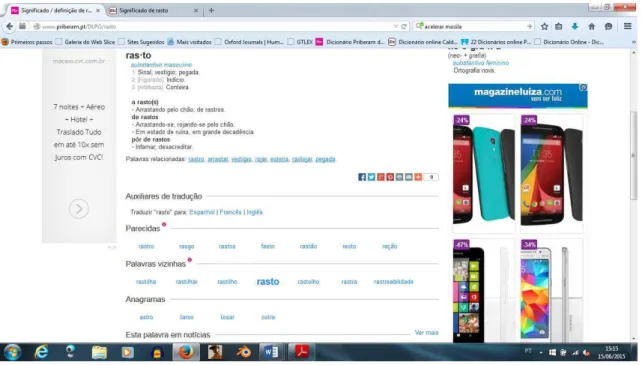Viewport: 642px width, 365px height.
Task: Share the definition on Twitter
Action: click(371, 177)
